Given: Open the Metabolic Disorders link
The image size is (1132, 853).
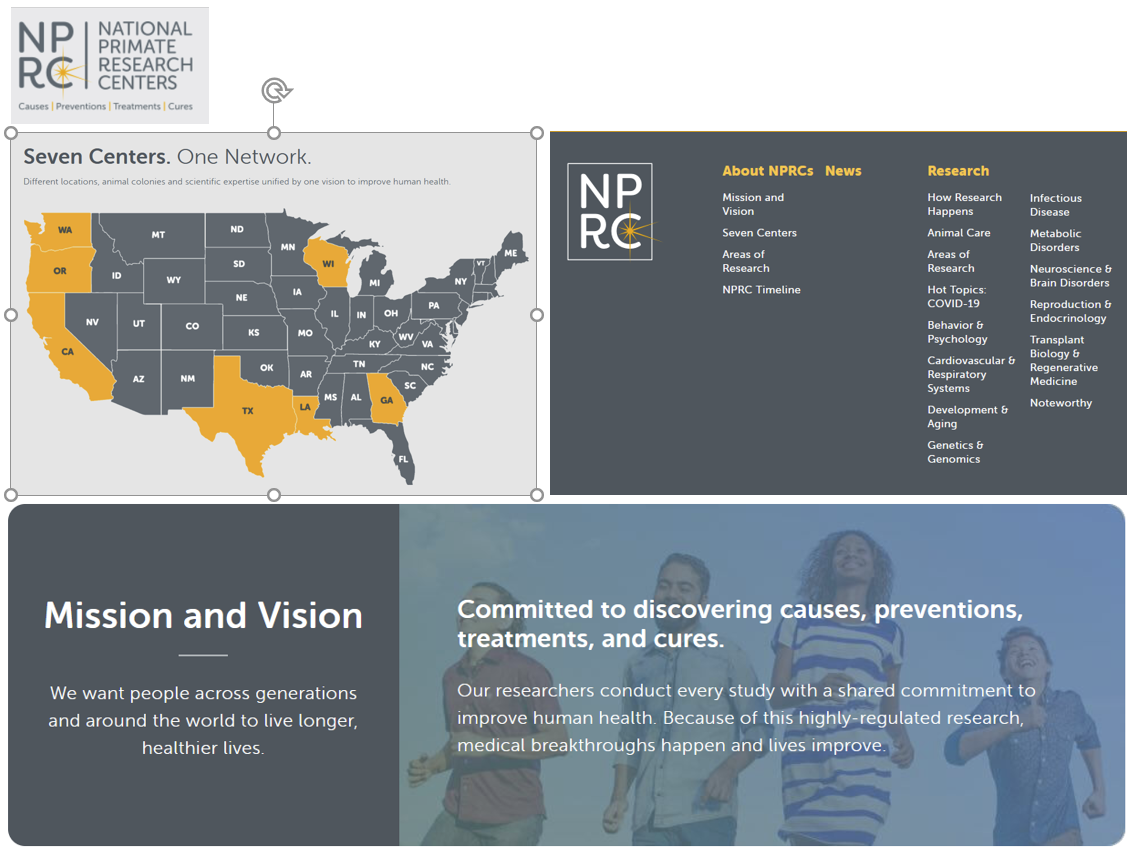Looking at the screenshot, I should (x=1055, y=240).
